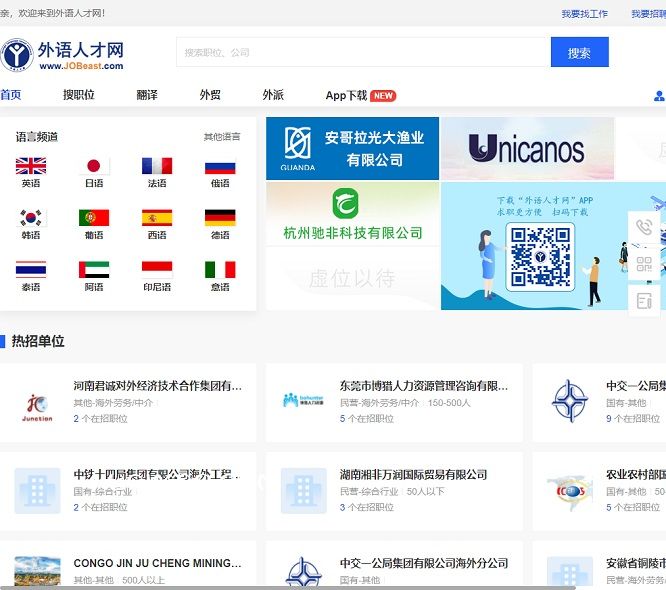Open 河南君诚对外经济技术合作集团 company link
This screenshot has width=666, height=590.
[x=158, y=386]
